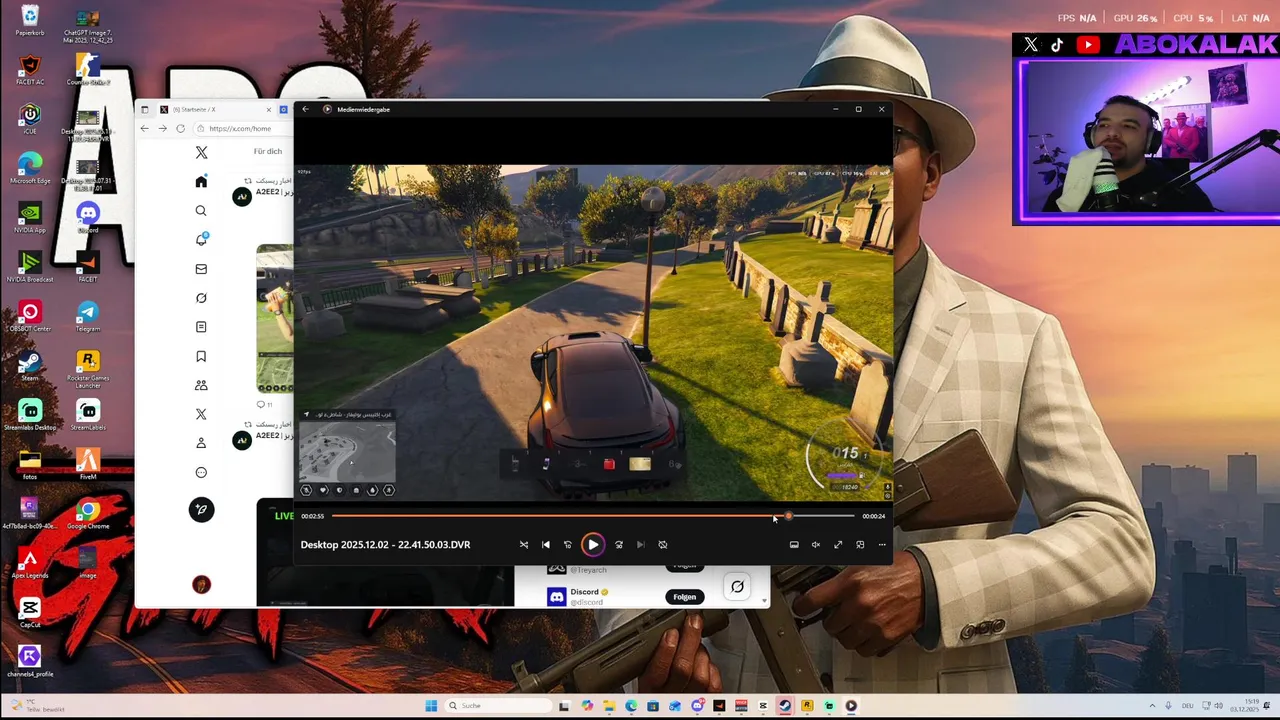The image size is (1280, 720).
Task: Open Google Chrome desktop shortcut
Action: coord(88,512)
